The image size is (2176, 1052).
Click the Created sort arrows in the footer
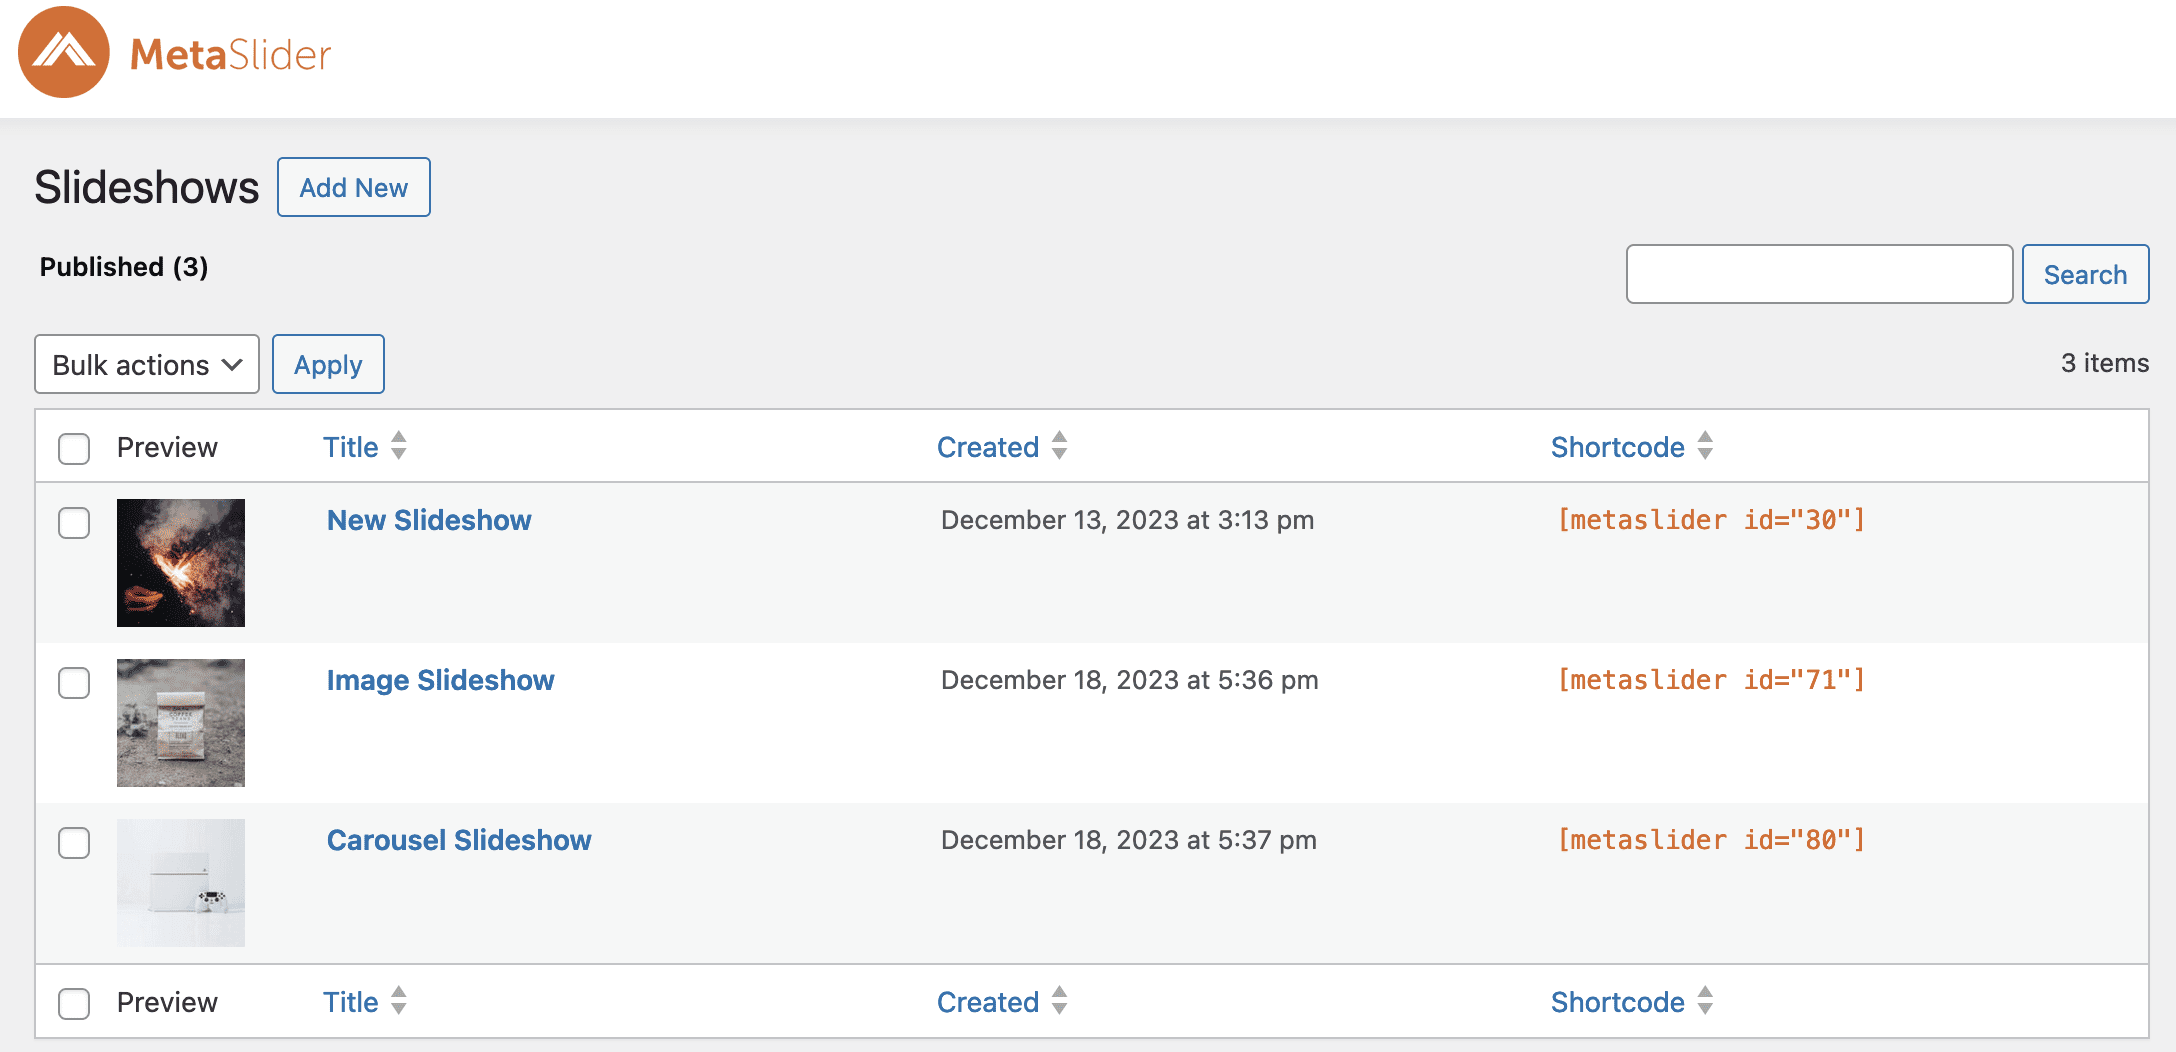click(x=1060, y=1001)
